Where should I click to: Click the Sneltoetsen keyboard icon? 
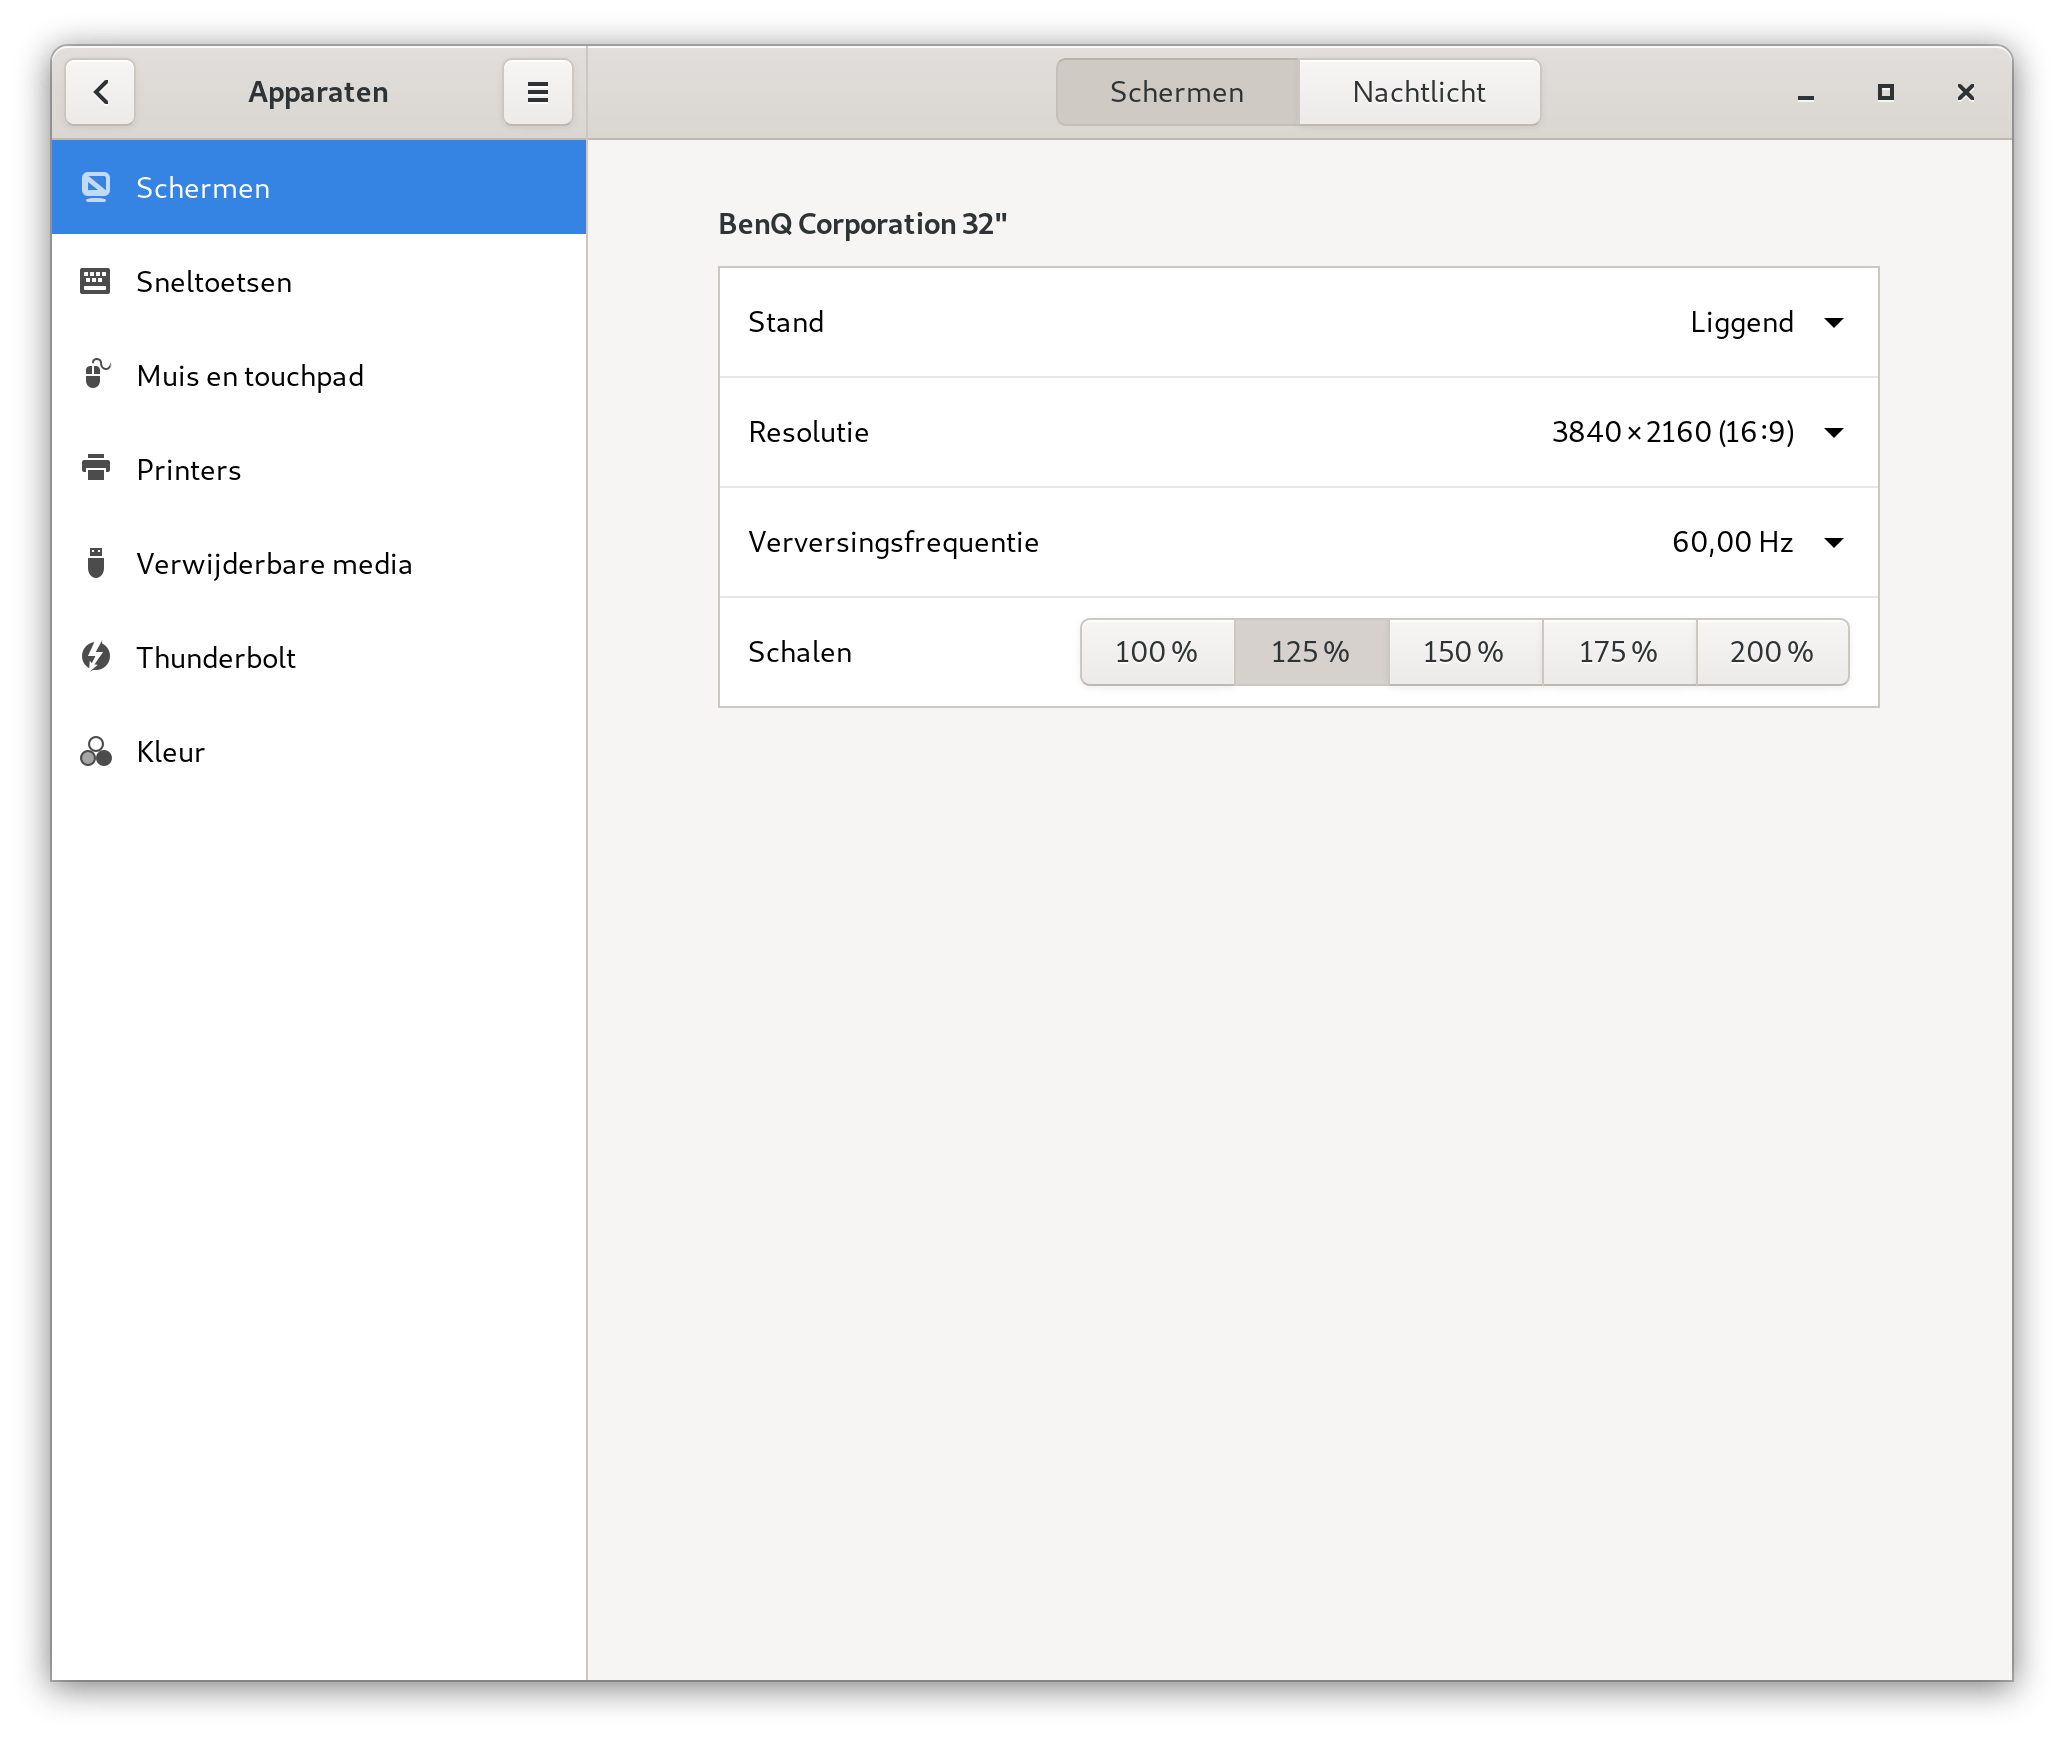96,281
